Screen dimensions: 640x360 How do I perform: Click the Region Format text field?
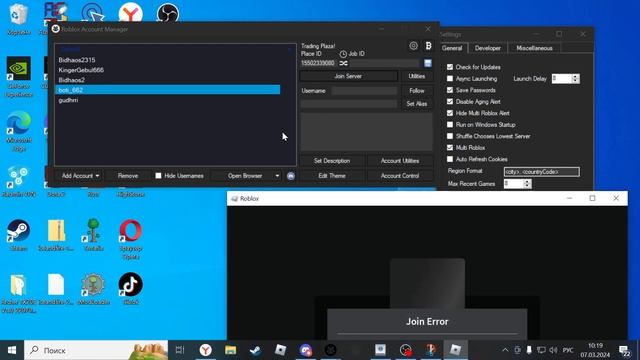coord(541,172)
